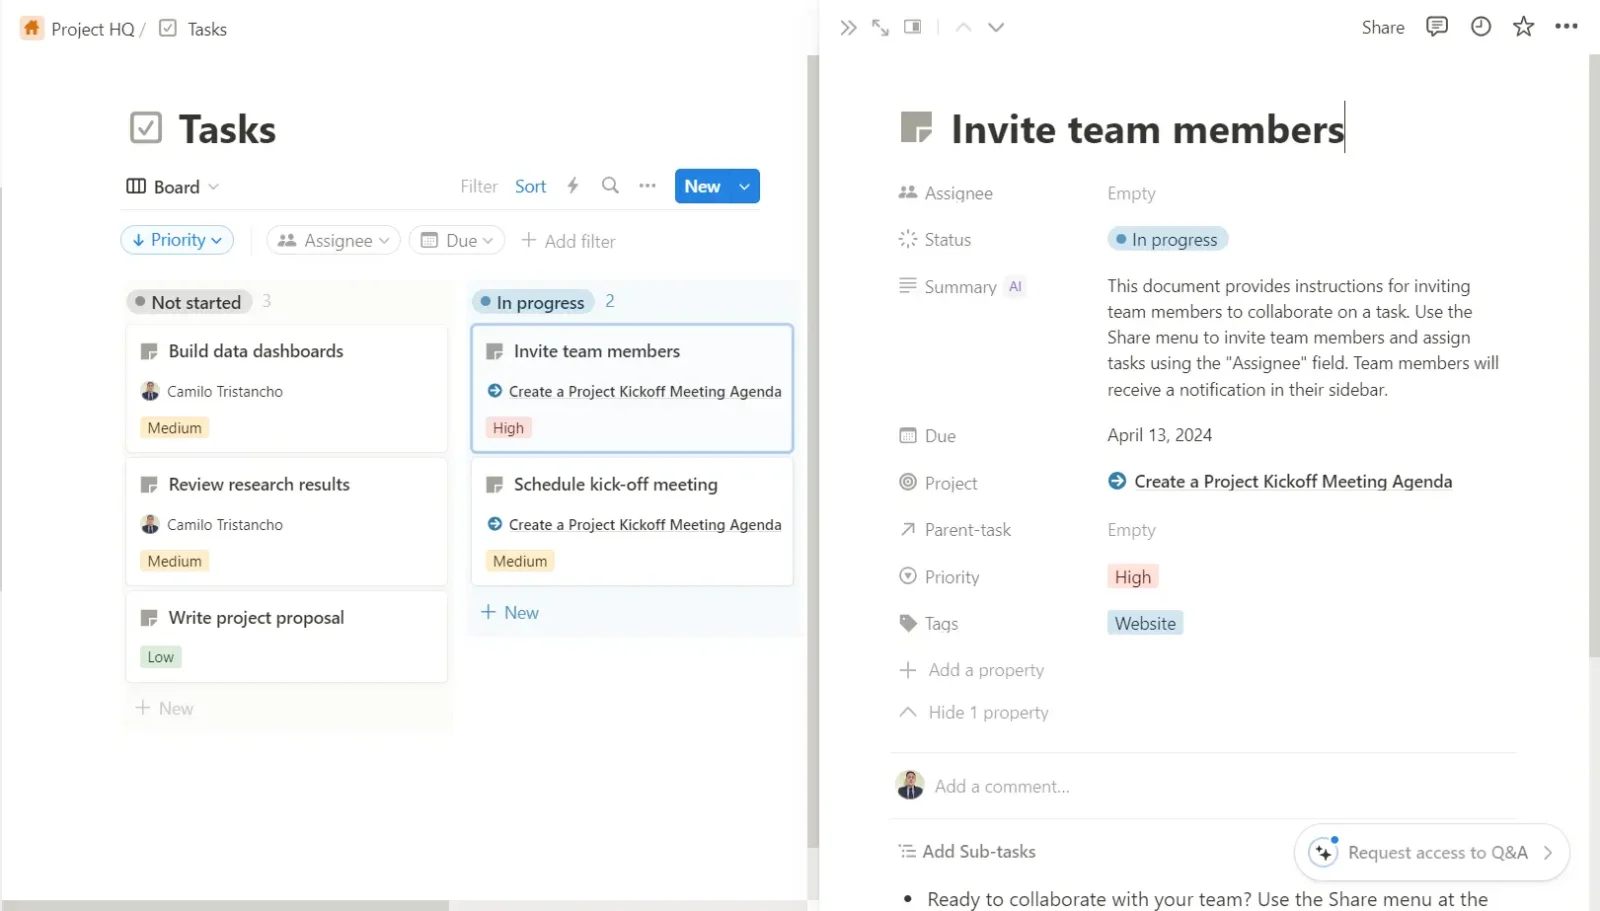This screenshot has height=911, width=1600.
Task: Click Tasks breadcrumb item
Action: pyautogui.click(x=207, y=29)
